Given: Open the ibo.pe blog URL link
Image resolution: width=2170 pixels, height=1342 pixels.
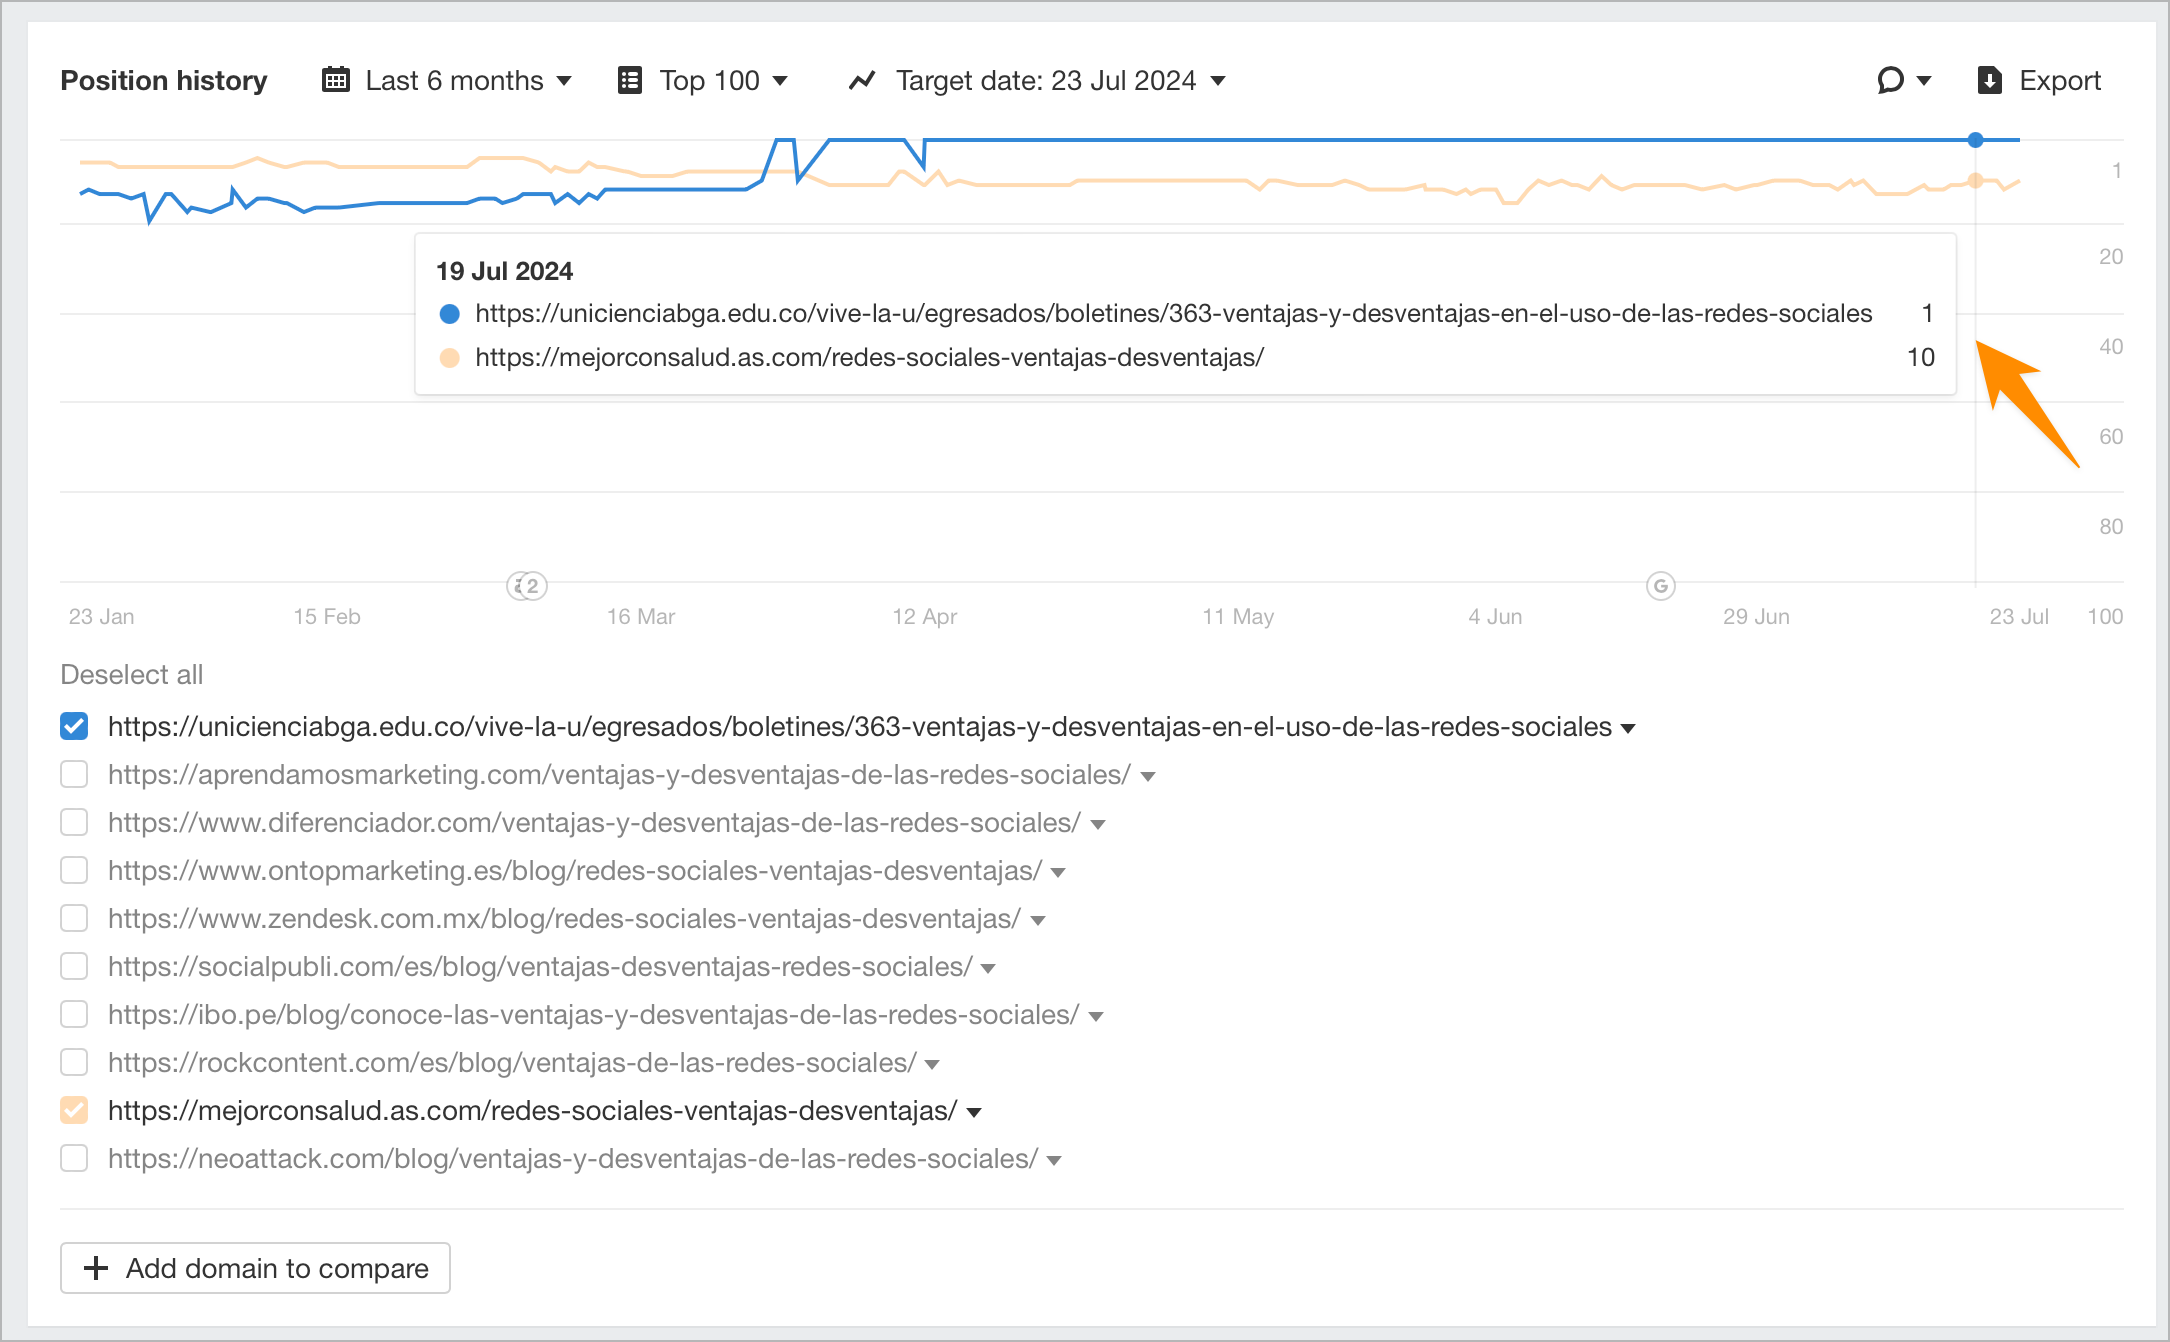Looking at the screenshot, I should point(594,1015).
